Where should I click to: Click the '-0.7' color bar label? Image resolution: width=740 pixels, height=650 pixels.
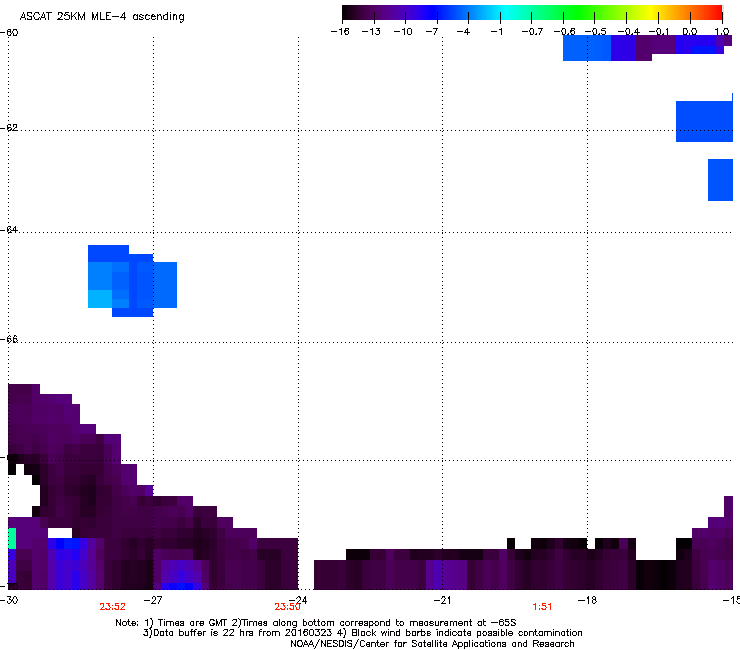point(532,32)
